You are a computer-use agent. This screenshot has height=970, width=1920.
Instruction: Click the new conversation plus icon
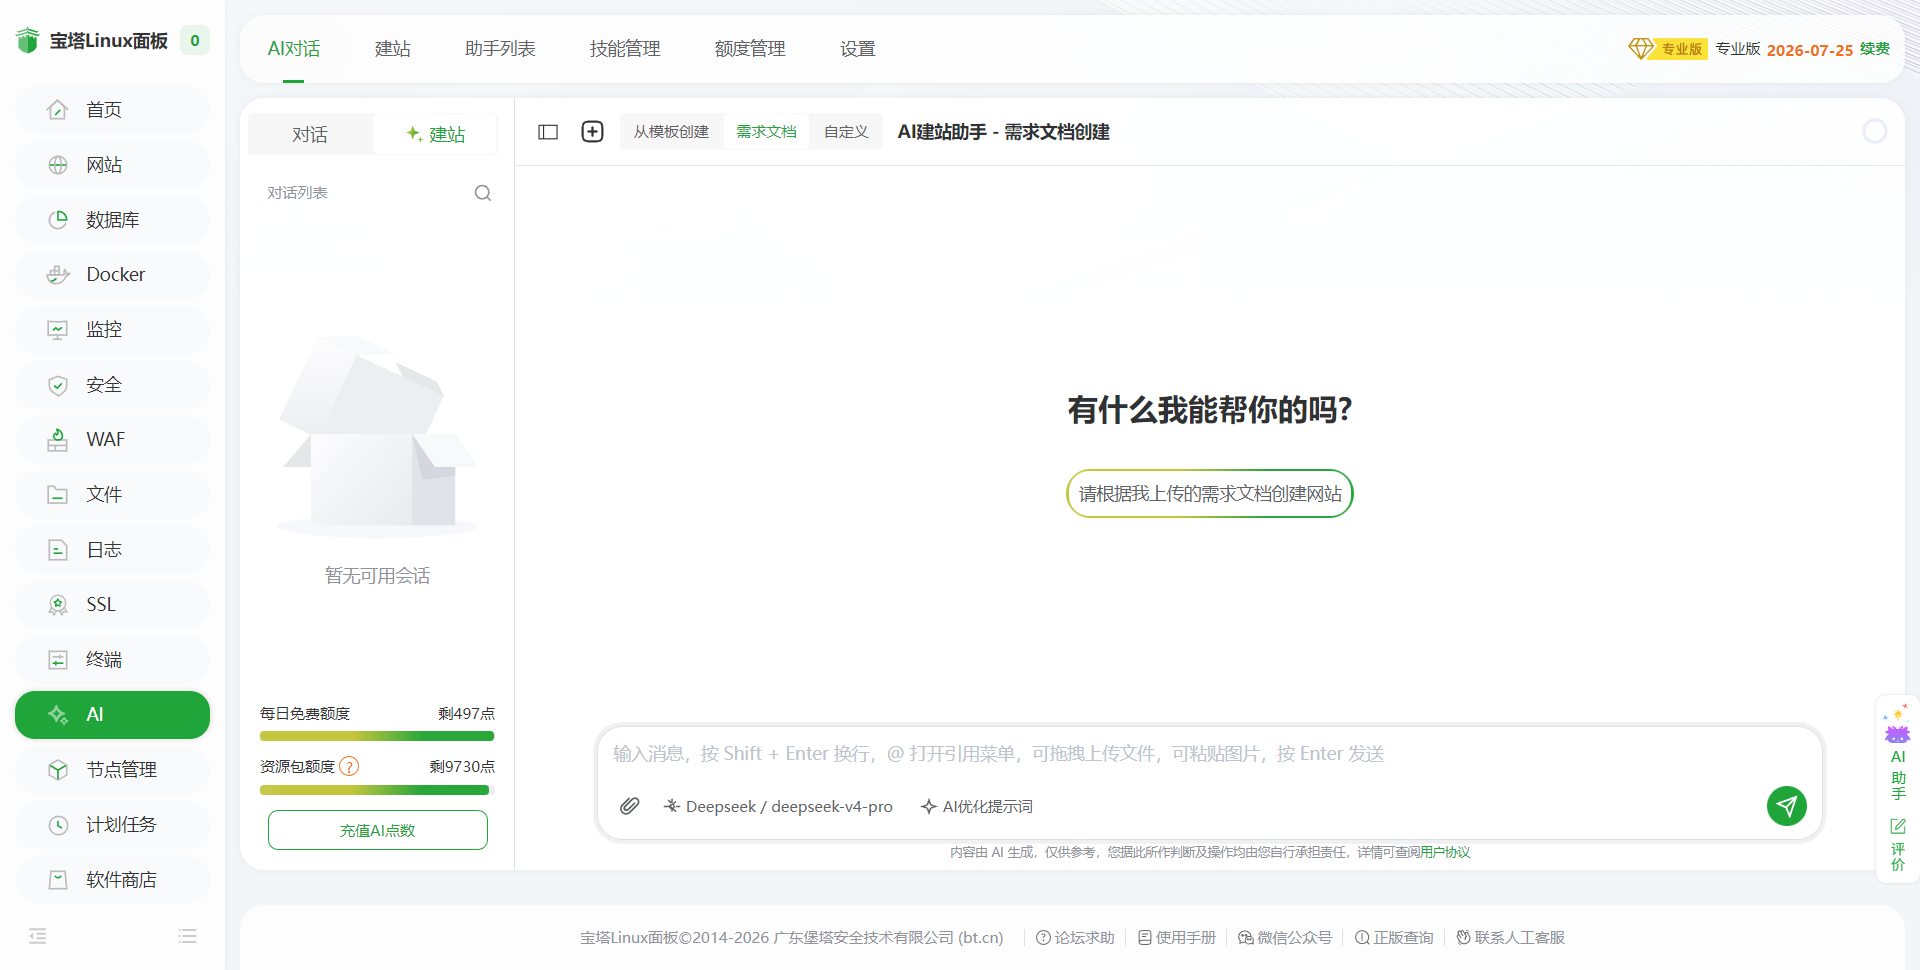point(593,132)
